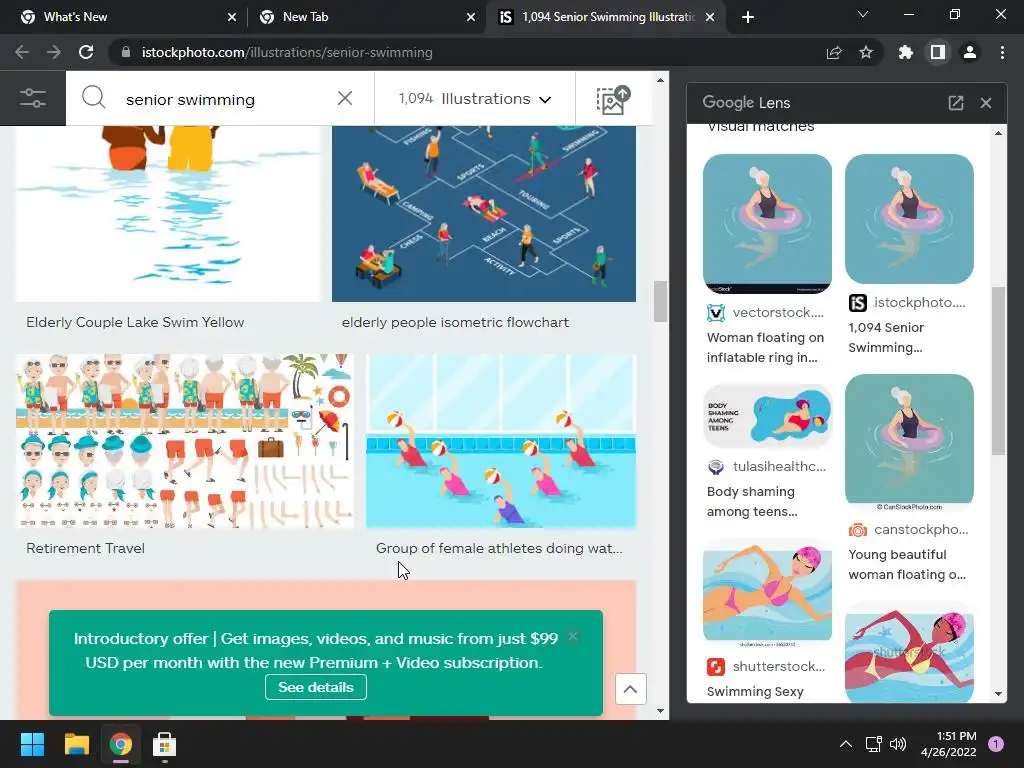1024x768 pixels.
Task: Click elderly people isometric flowchart title
Action: 455,322
